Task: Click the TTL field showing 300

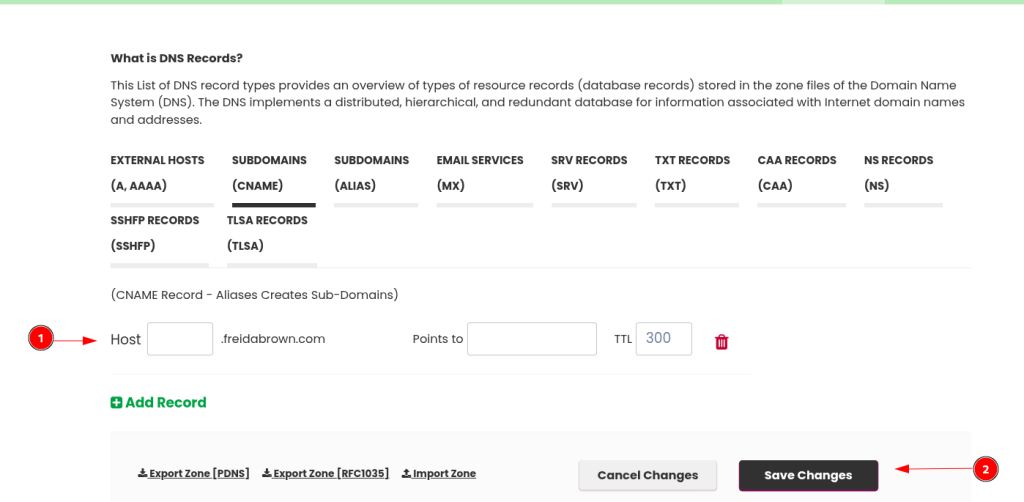Action: pos(664,339)
